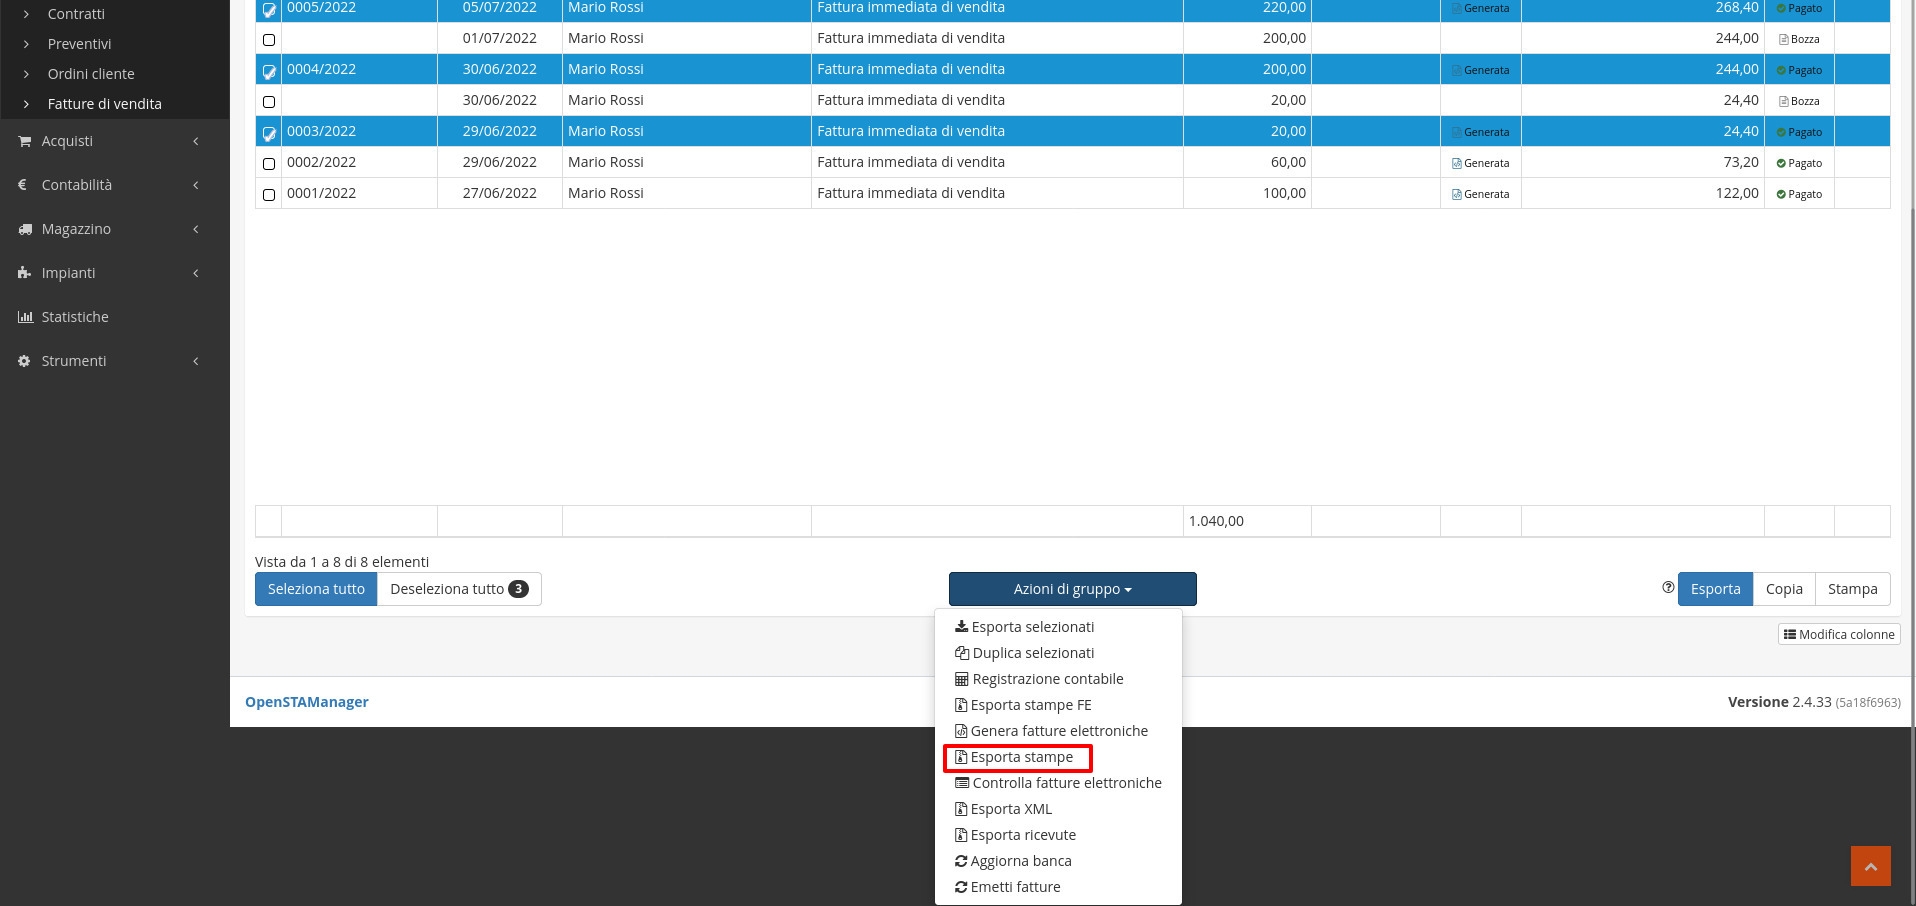This screenshot has height=906, width=1916.
Task: Toggle the Azioni di gruppo dropdown
Action: click(x=1072, y=589)
